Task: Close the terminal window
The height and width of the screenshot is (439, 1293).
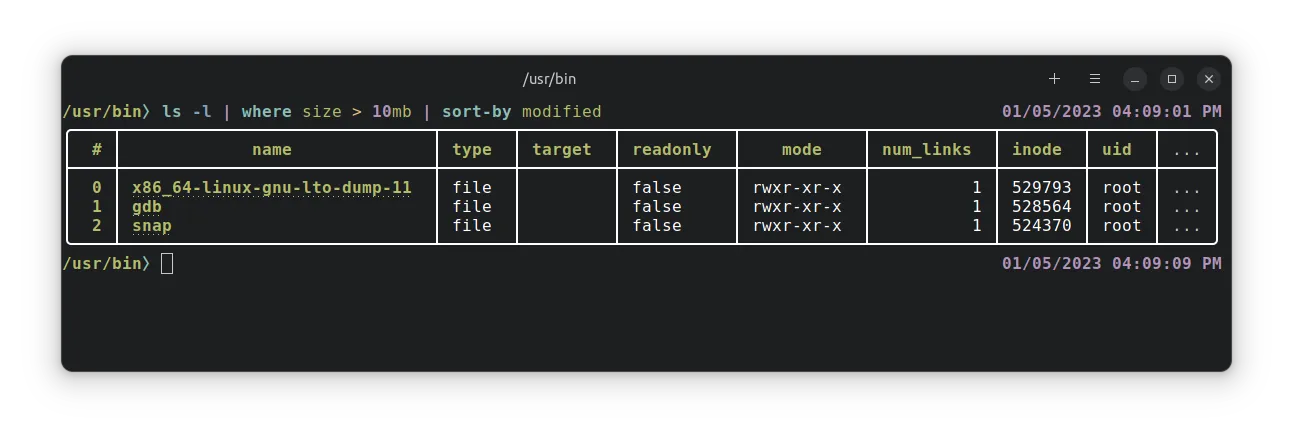Action: pyautogui.click(x=1209, y=79)
